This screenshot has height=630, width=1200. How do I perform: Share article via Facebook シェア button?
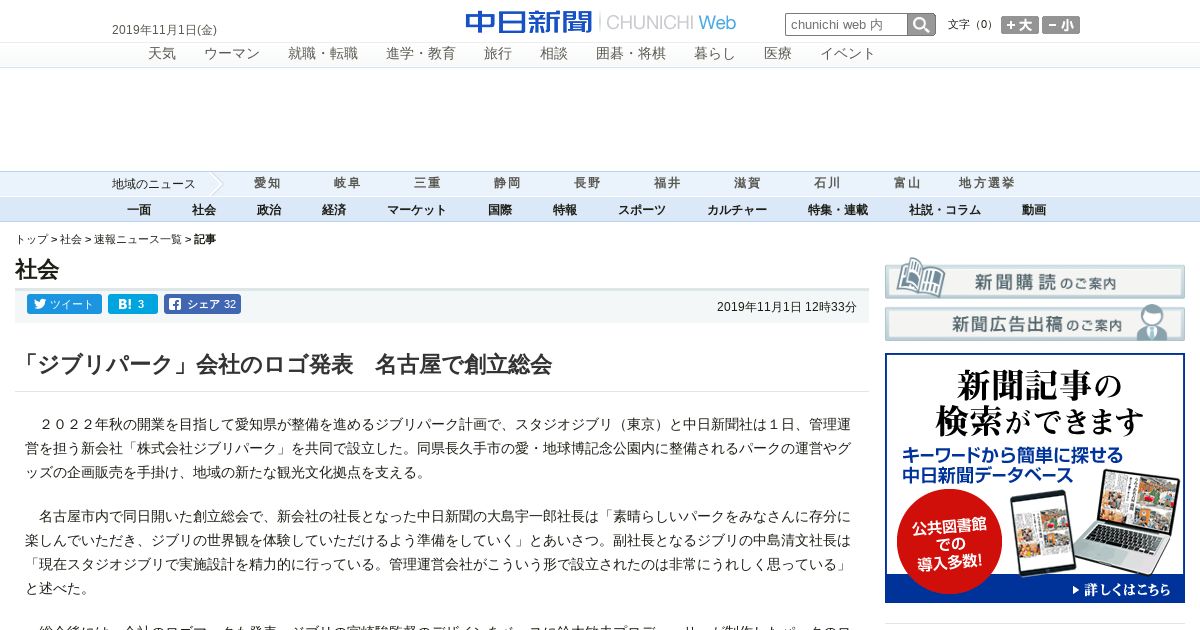[203, 304]
